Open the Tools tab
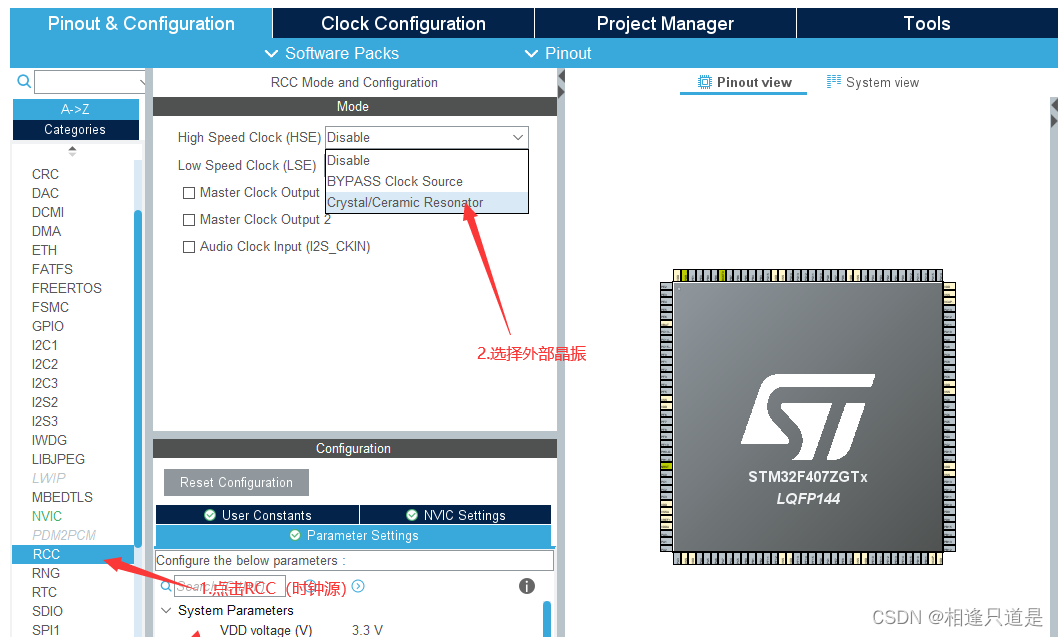The image size is (1058, 637). (927, 24)
